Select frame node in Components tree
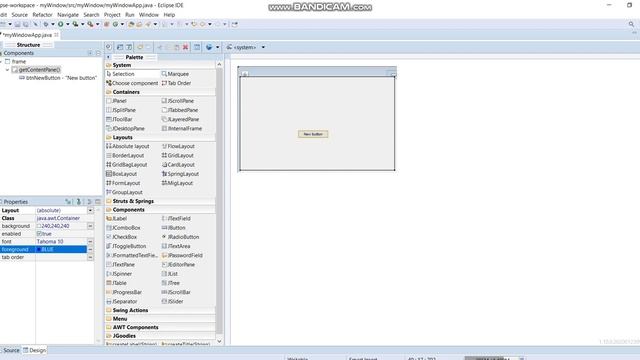640x360 pixels. pyautogui.click(x=16, y=62)
